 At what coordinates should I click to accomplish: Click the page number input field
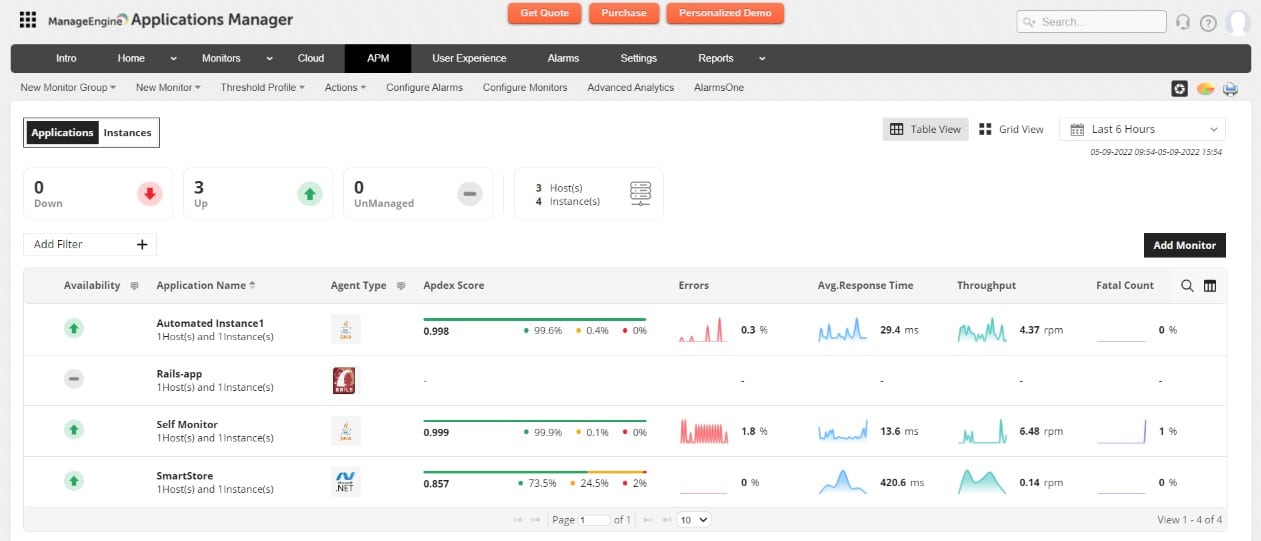point(594,520)
